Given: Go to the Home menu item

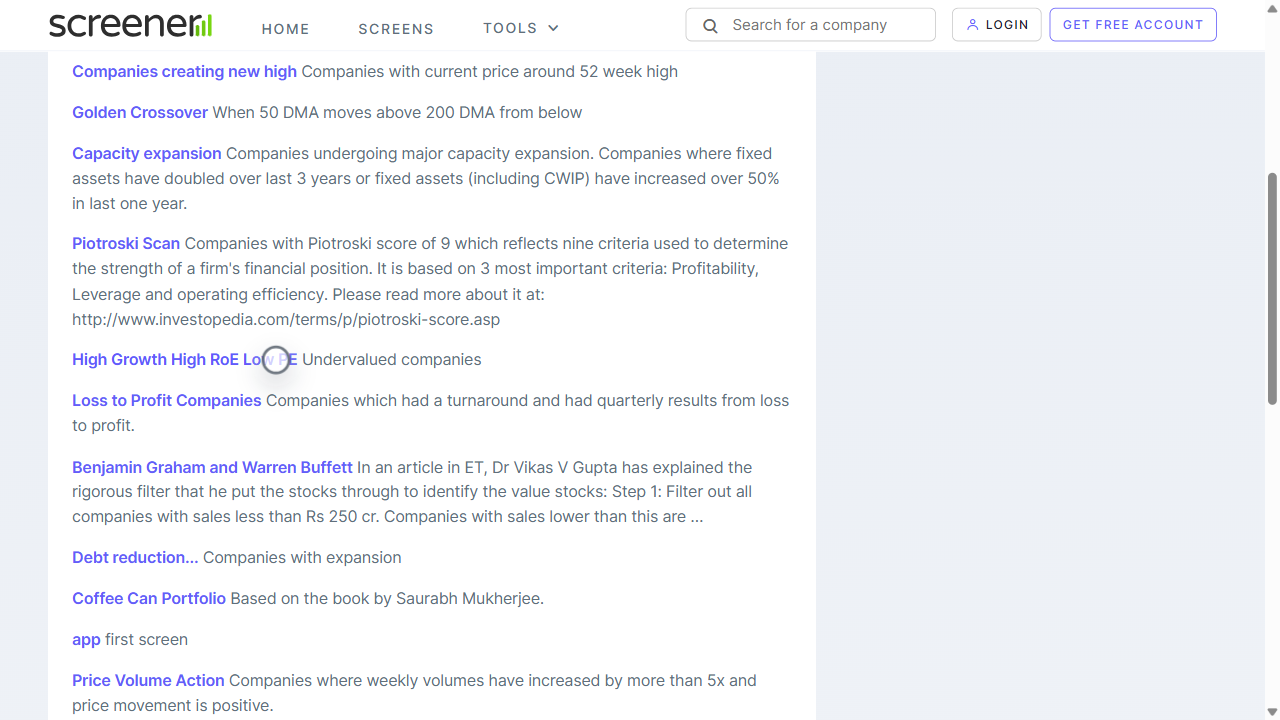Looking at the screenshot, I should click(x=286, y=29).
